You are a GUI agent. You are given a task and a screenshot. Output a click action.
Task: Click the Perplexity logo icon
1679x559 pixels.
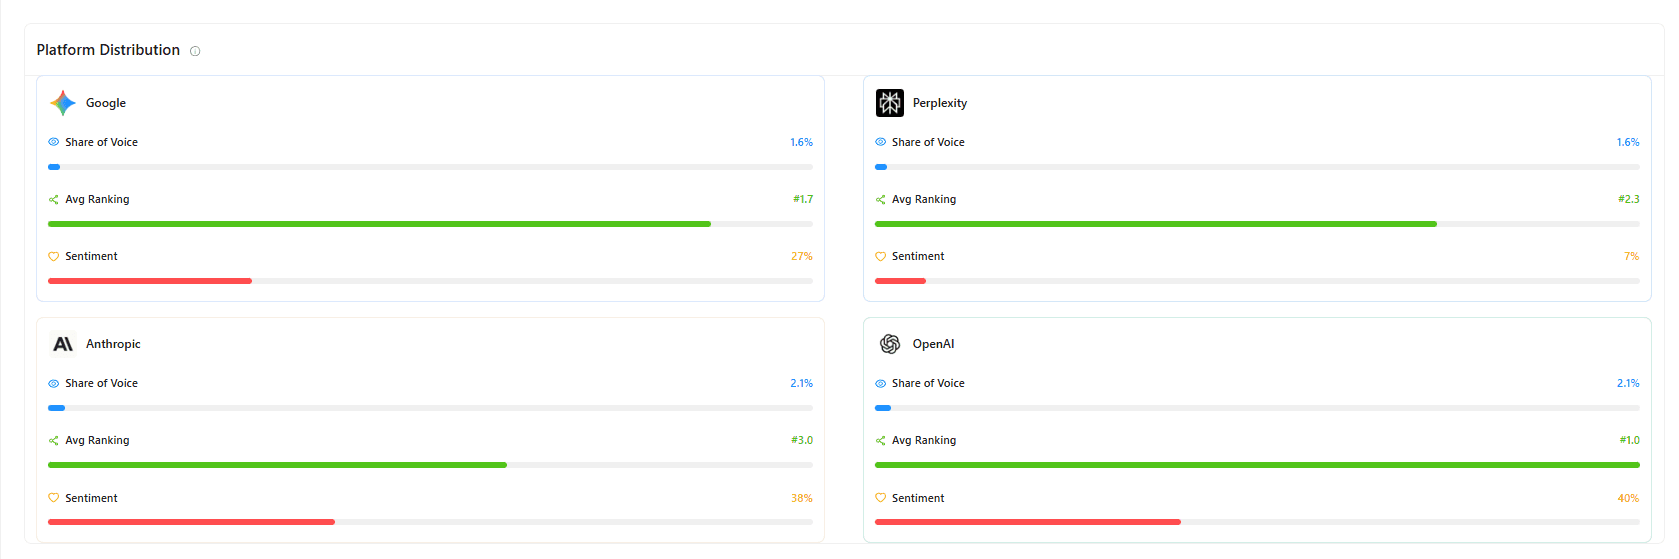click(890, 103)
